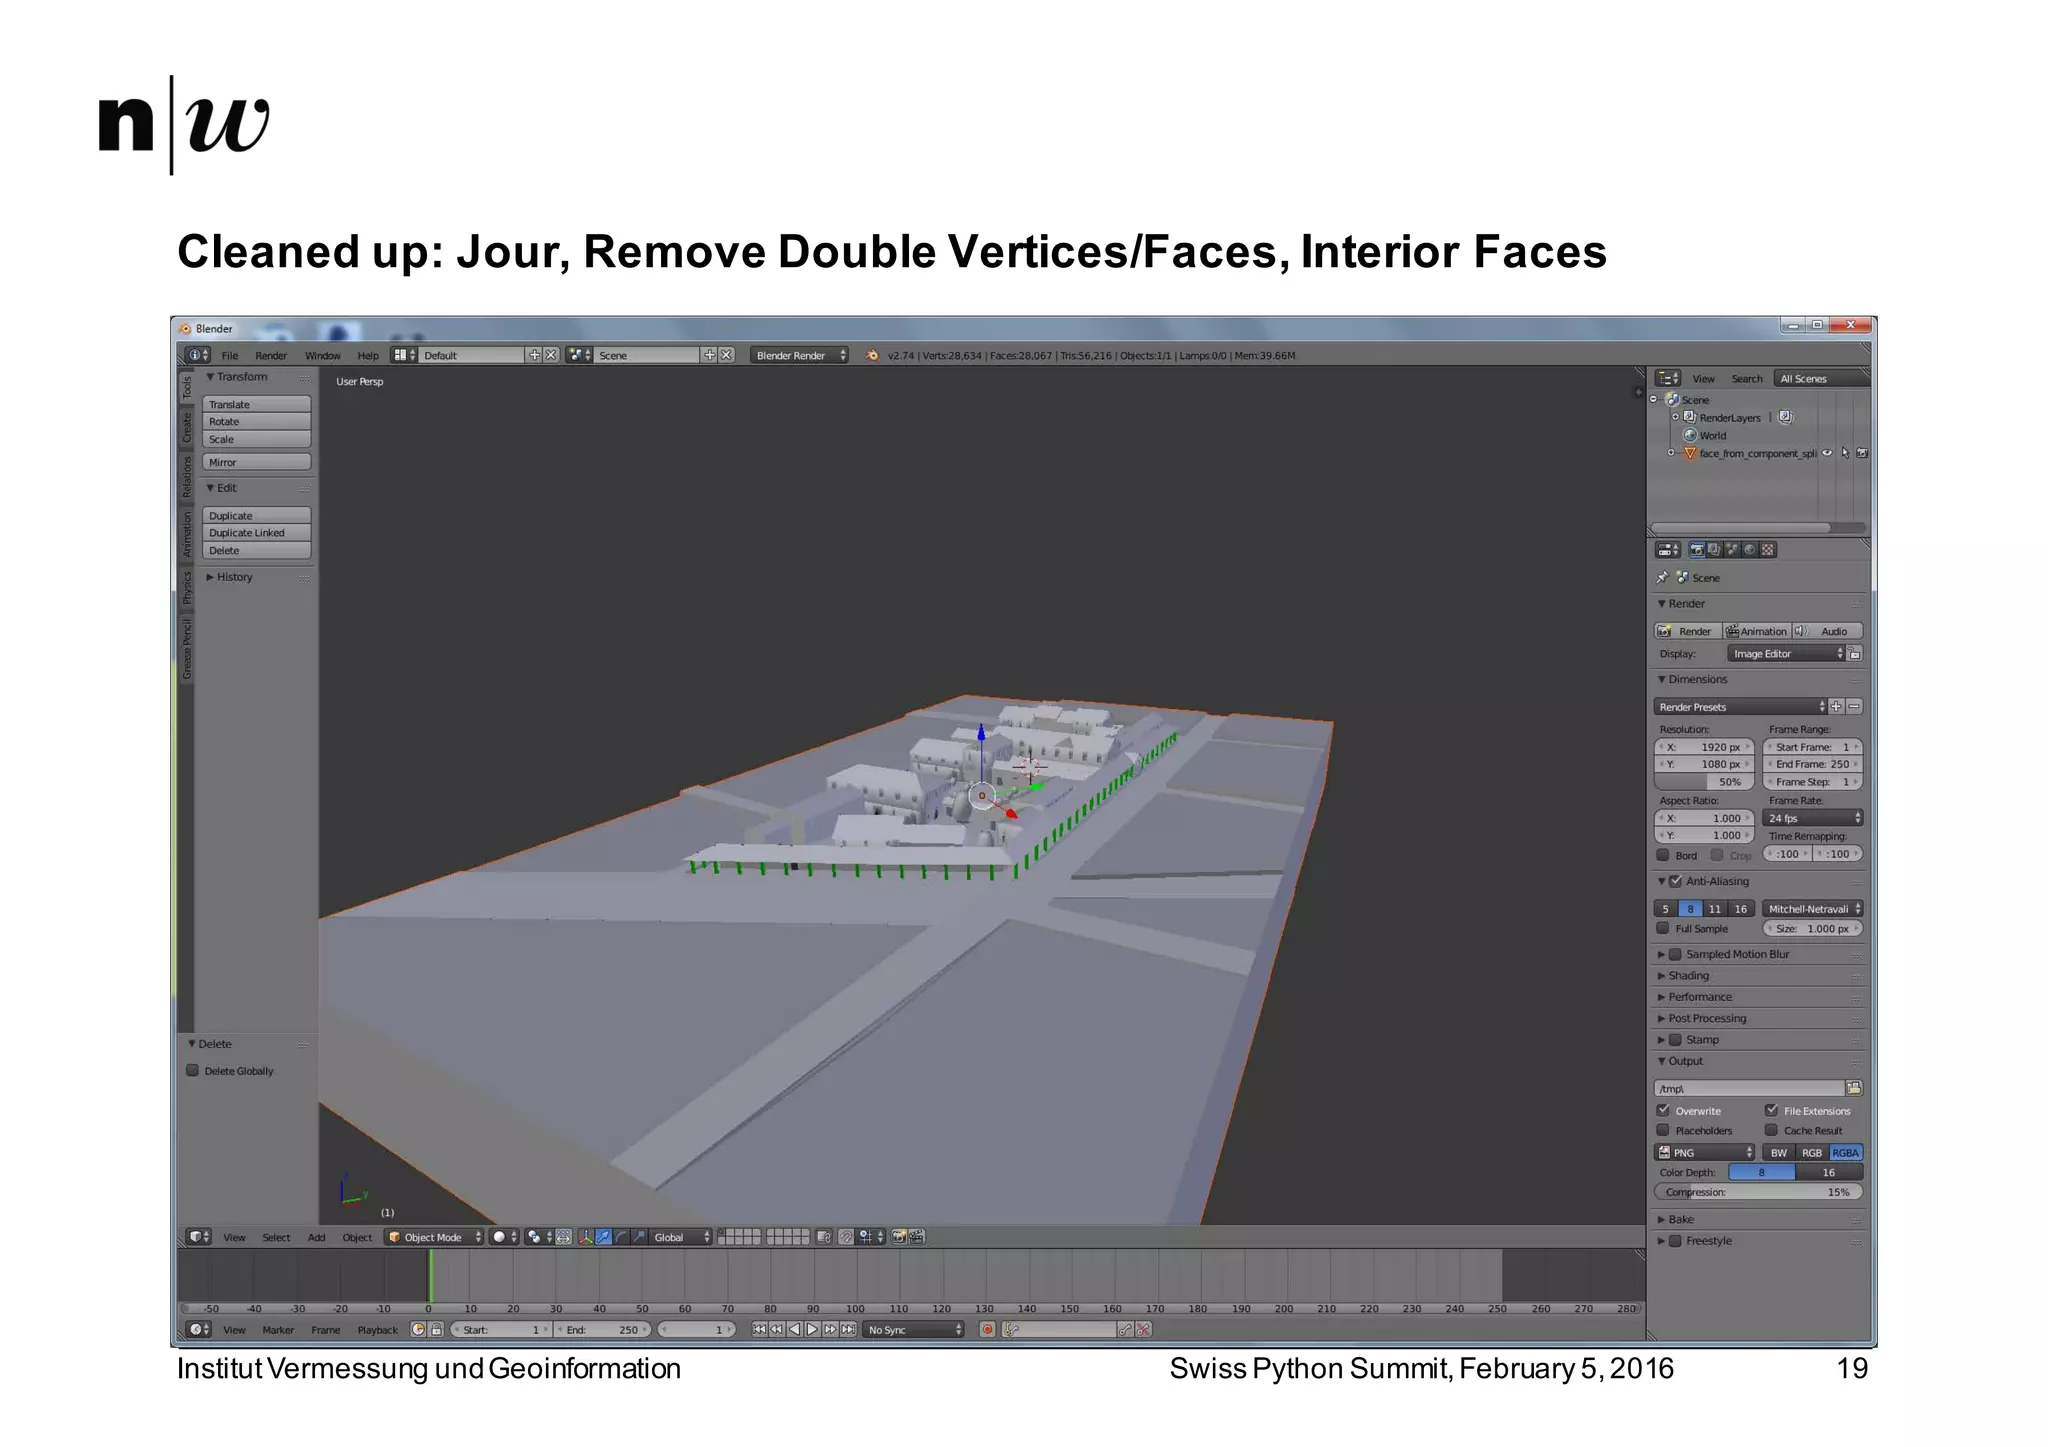The width and height of the screenshot is (2048, 1447).
Task: Enable the Cache Result checkbox
Action: [1771, 1130]
